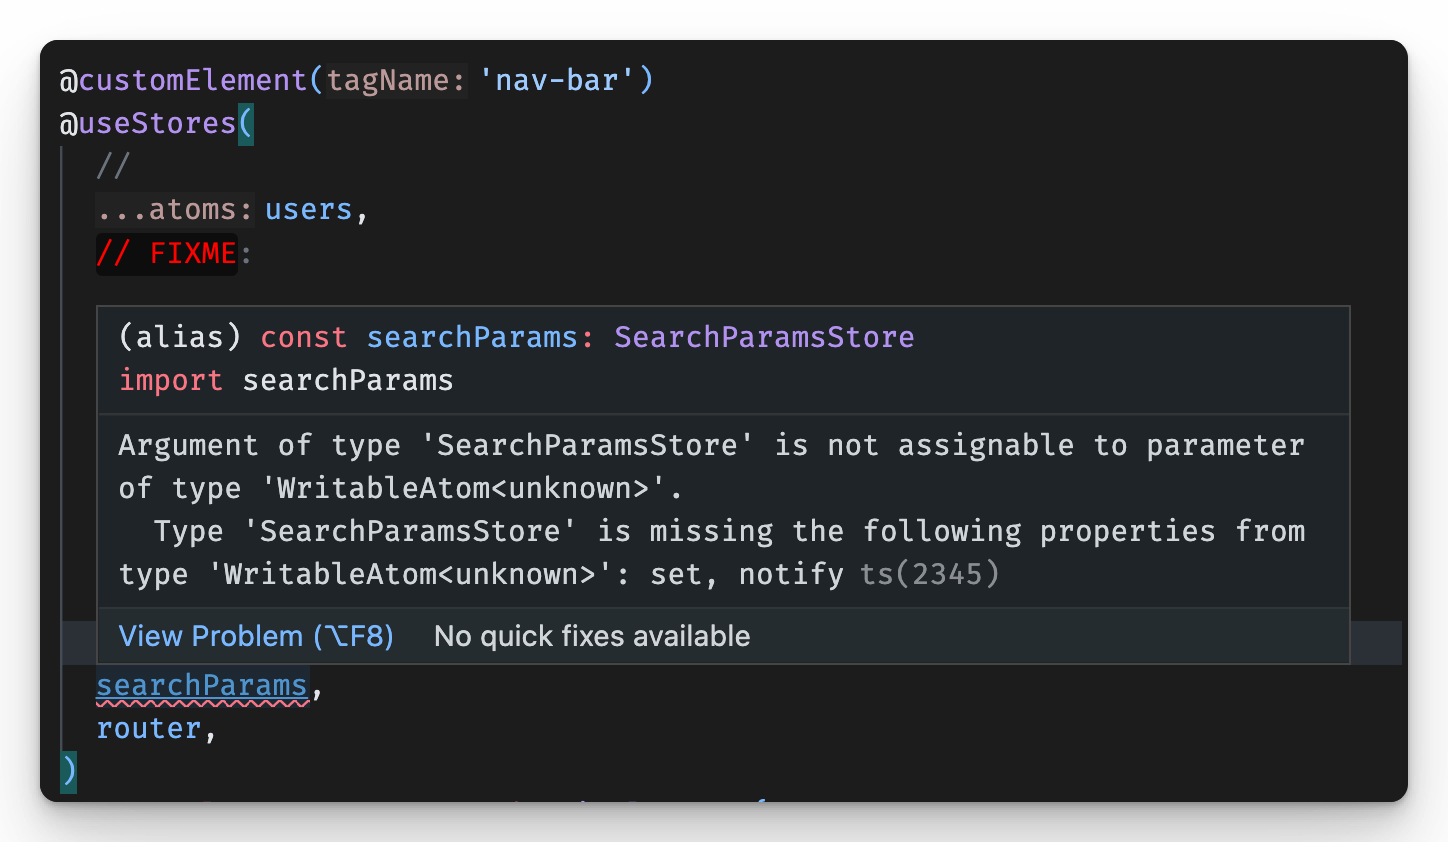Click the red FIXME comment
The height and width of the screenshot is (842, 1448).
pyautogui.click(x=166, y=253)
